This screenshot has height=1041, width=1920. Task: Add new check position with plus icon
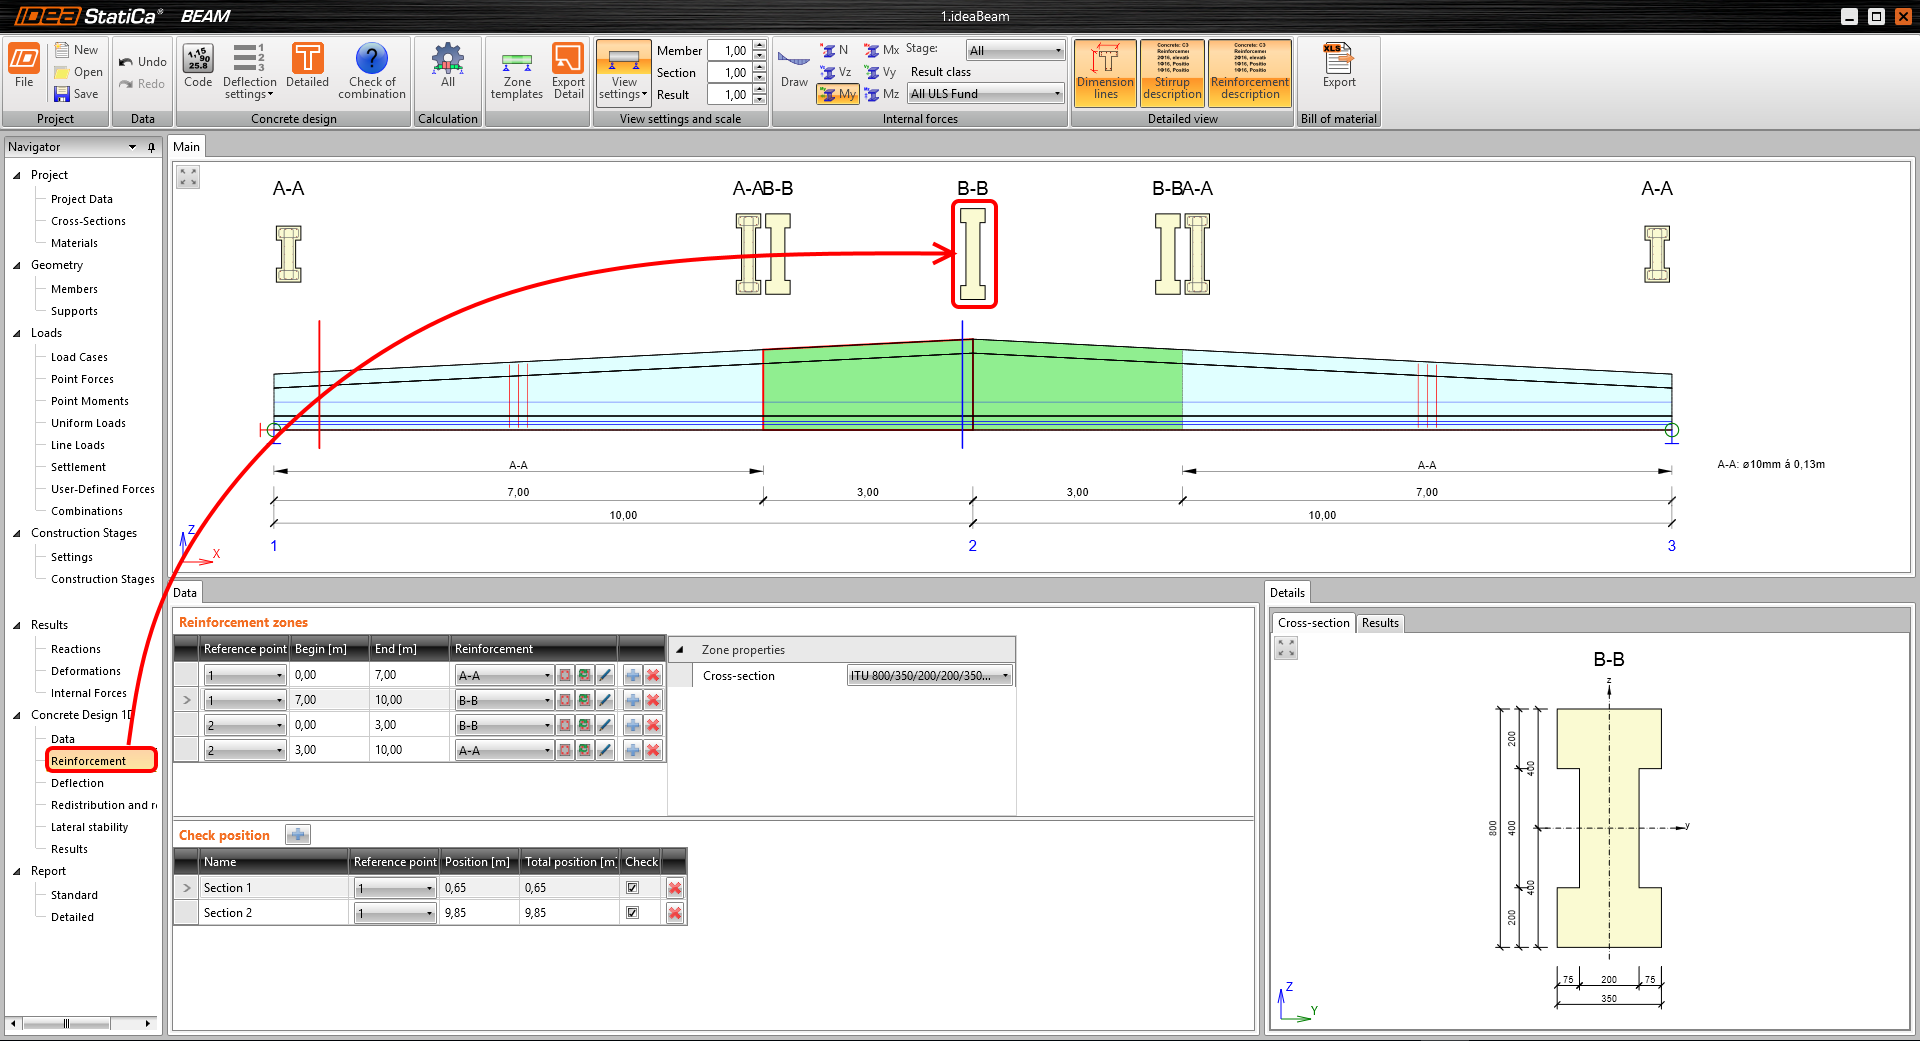tap(298, 835)
